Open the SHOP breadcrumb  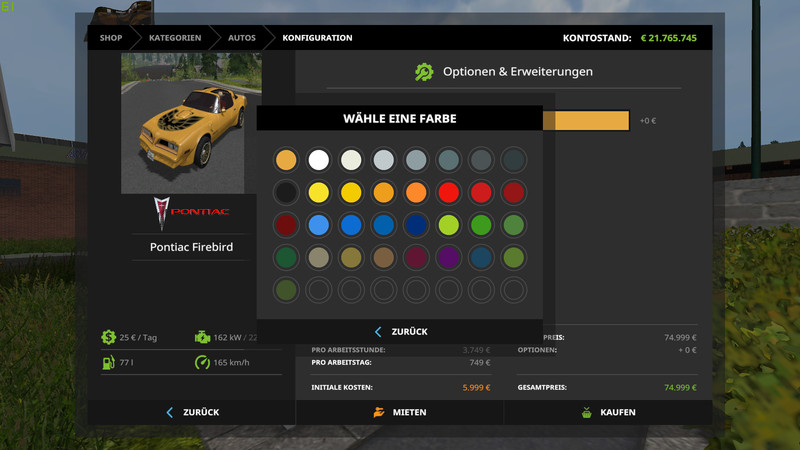(x=110, y=38)
